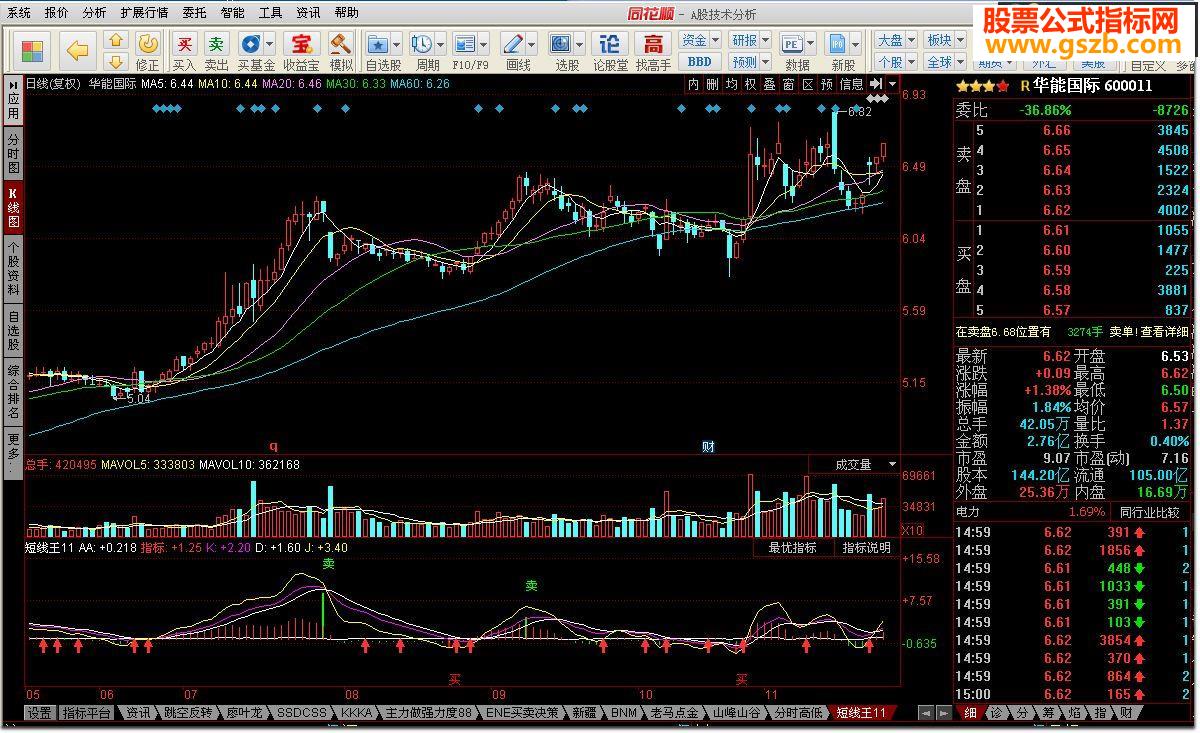This screenshot has height=733, width=1200.
Task: Expand the 自选股 dropdown arrow
Action: (x=397, y=45)
